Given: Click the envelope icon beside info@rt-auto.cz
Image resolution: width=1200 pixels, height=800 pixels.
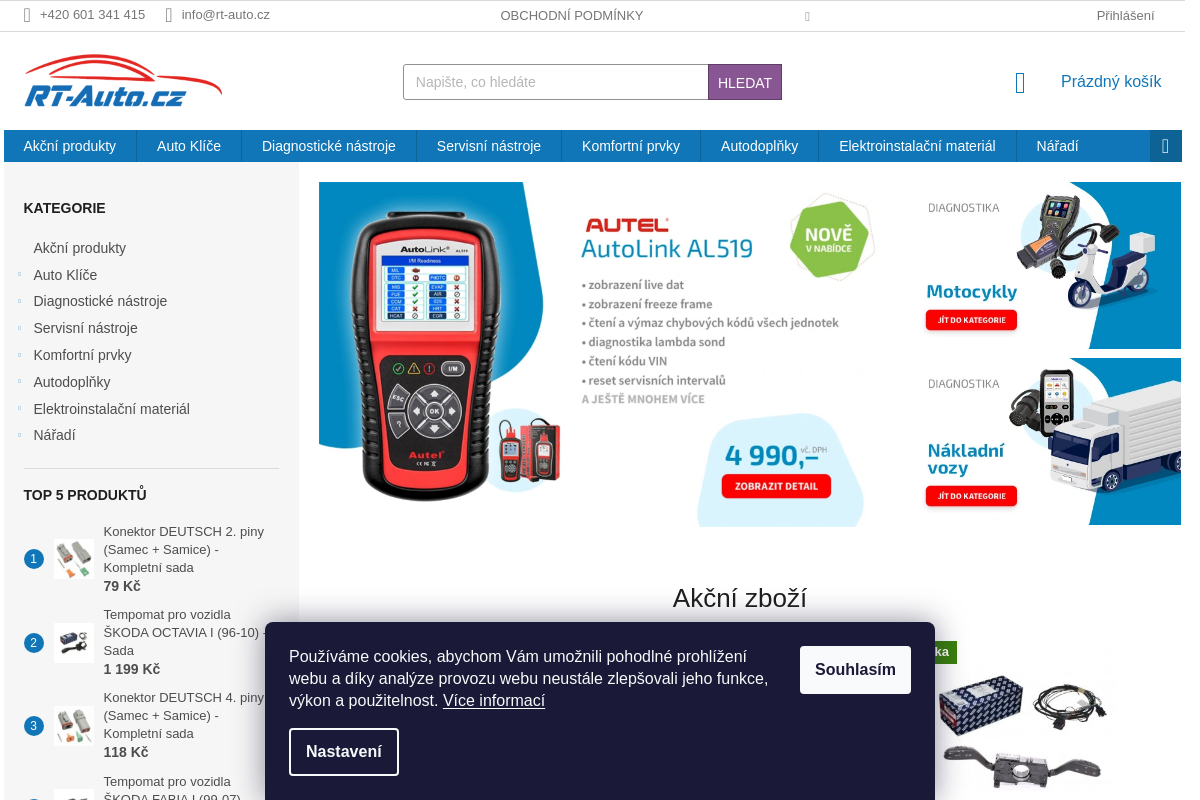Looking at the screenshot, I should (x=169, y=15).
